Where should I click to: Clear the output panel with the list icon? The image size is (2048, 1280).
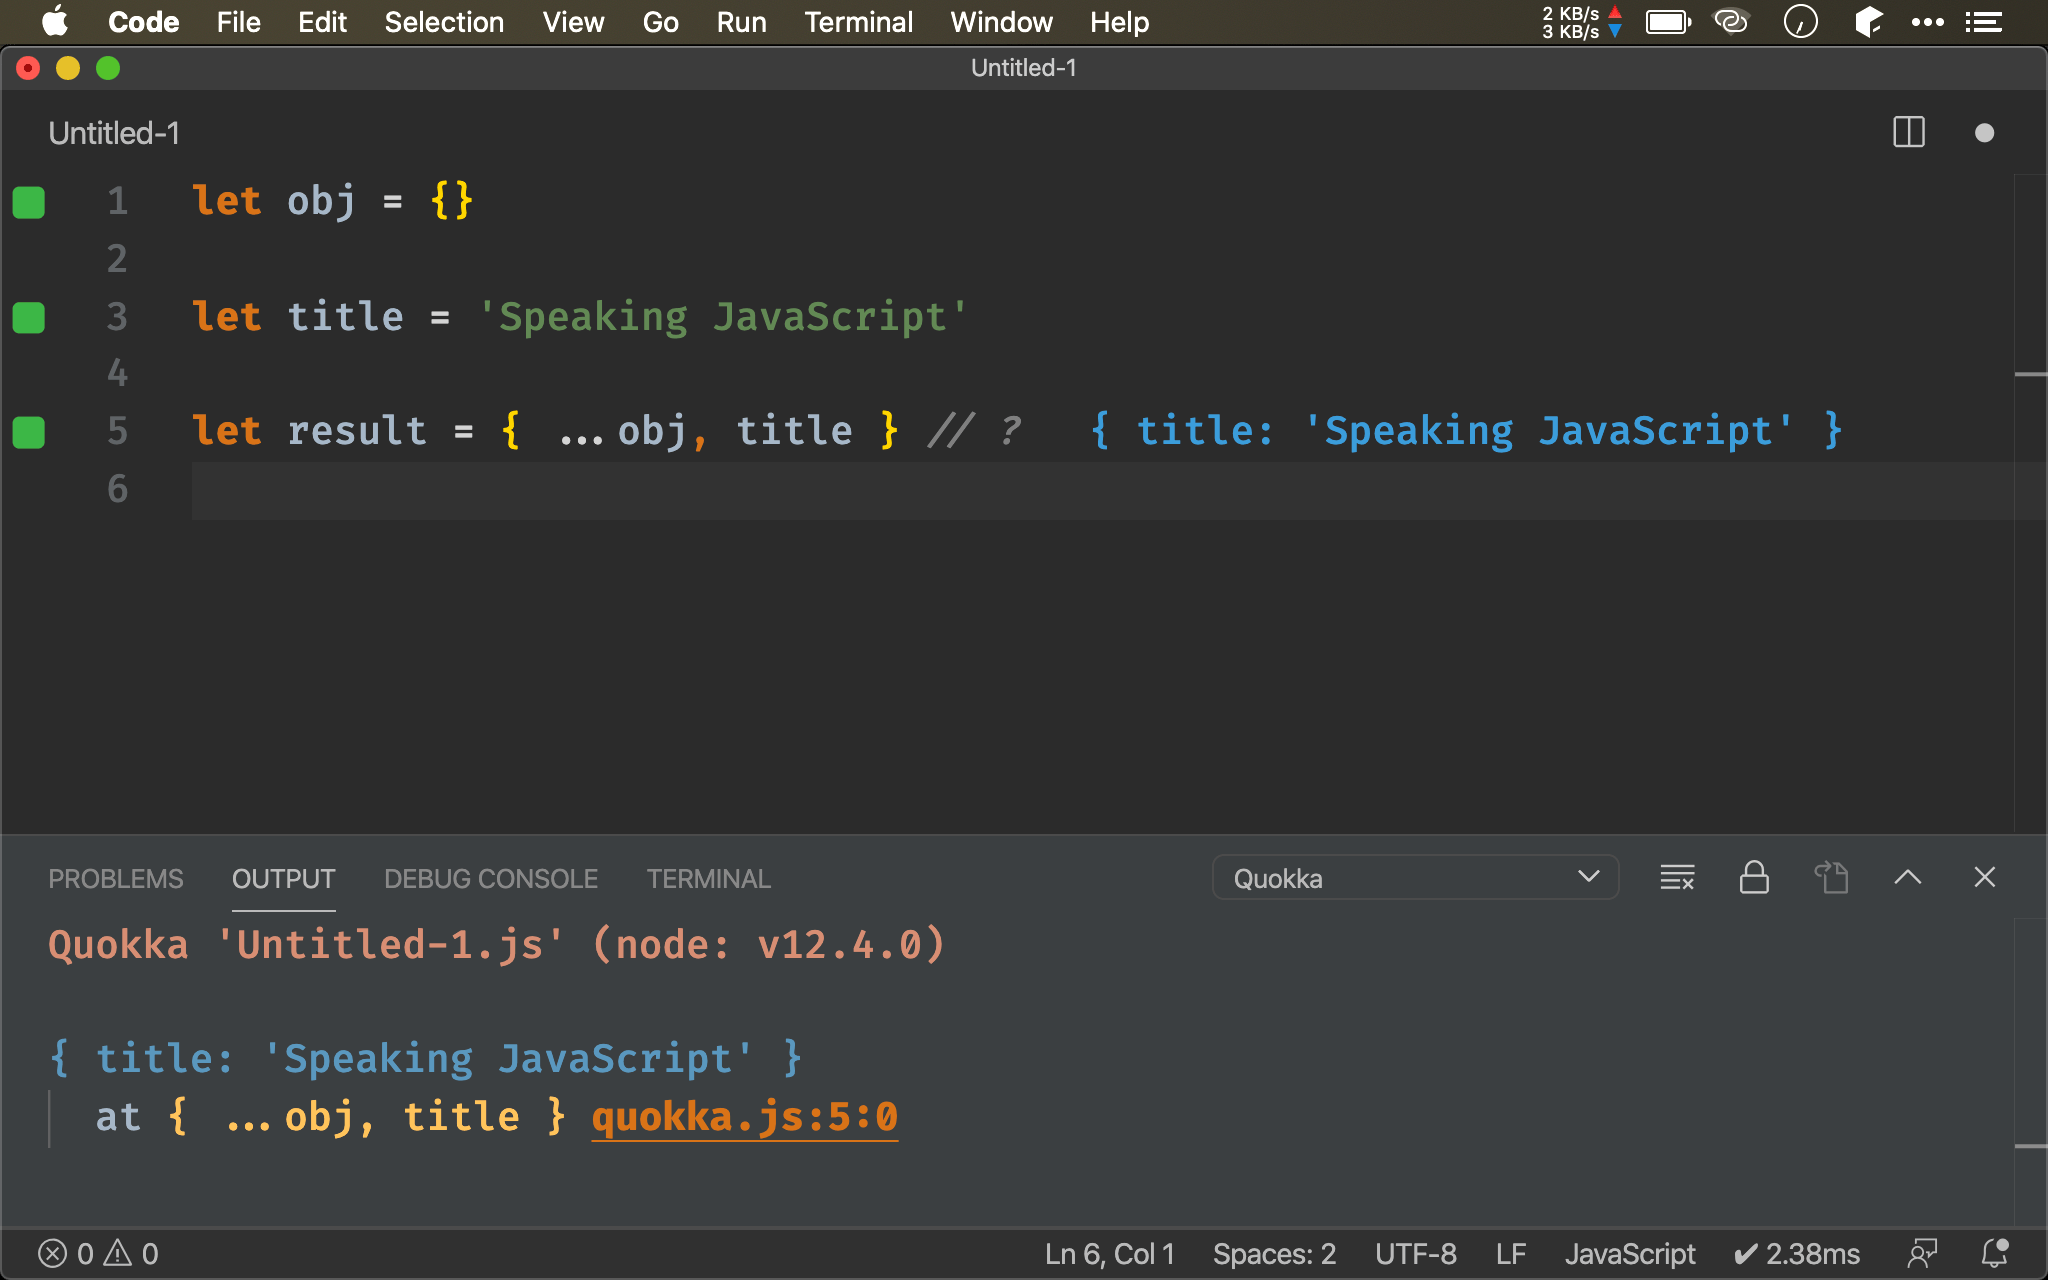(1677, 878)
